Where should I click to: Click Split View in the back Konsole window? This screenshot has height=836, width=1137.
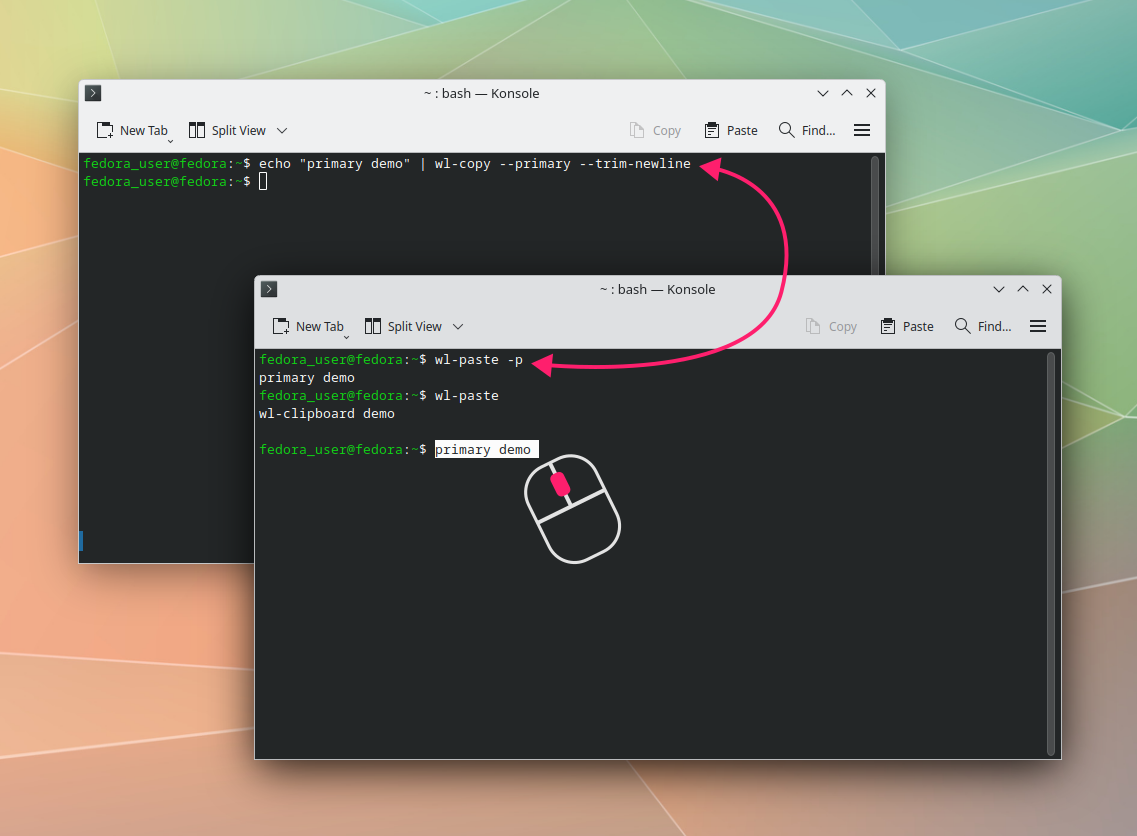[x=228, y=131]
